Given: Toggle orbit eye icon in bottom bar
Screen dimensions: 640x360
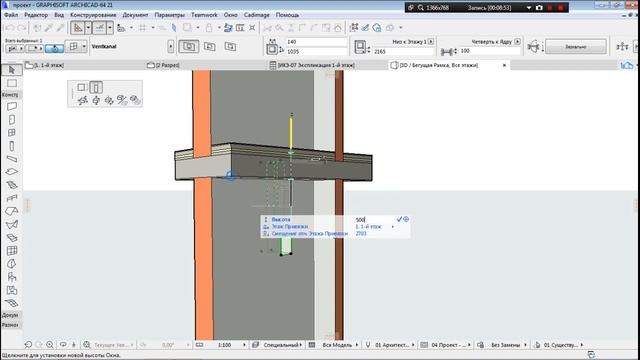Looking at the screenshot, I should click(x=63, y=344).
